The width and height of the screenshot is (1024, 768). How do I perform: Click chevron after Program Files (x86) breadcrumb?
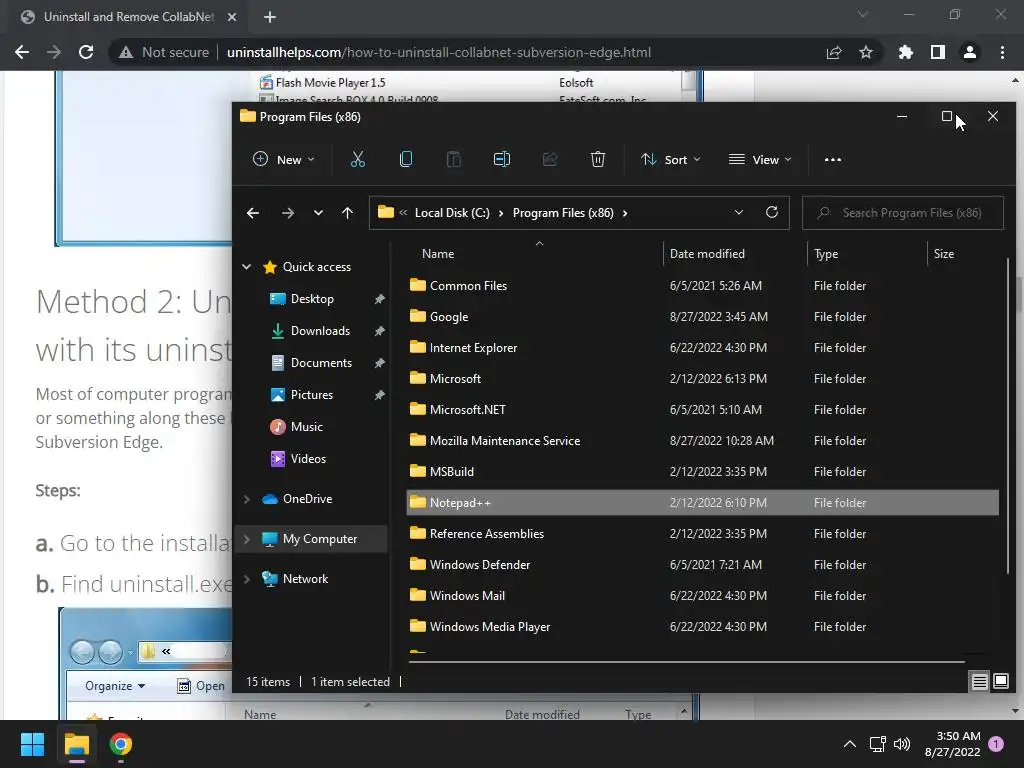click(x=625, y=213)
